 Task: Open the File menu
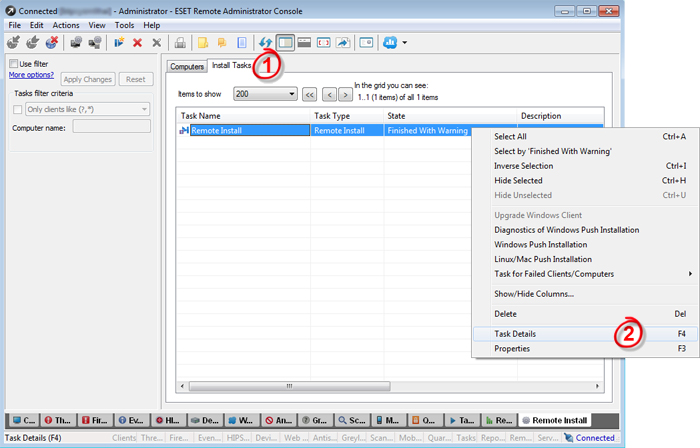tap(15, 25)
